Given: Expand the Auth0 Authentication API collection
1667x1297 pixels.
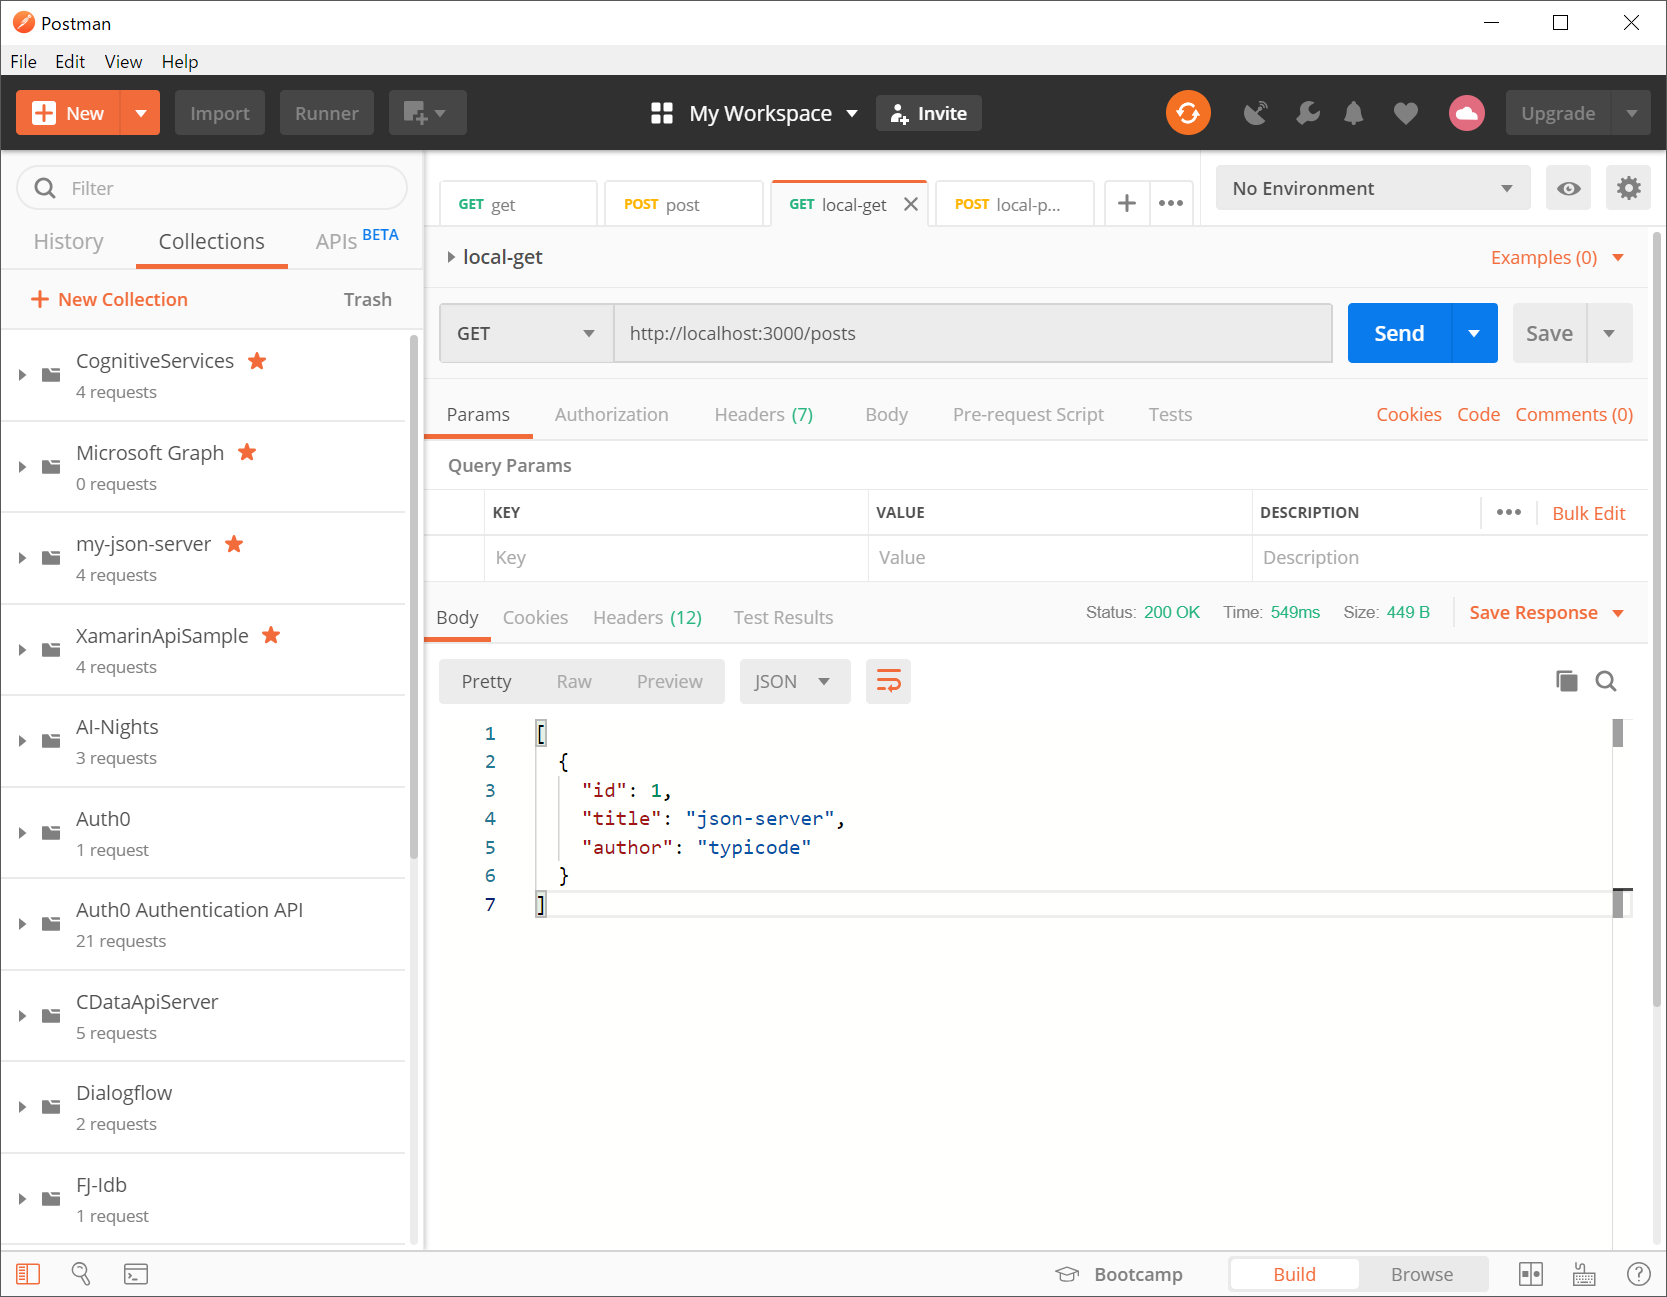Looking at the screenshot, I should [x=22, y=924].
